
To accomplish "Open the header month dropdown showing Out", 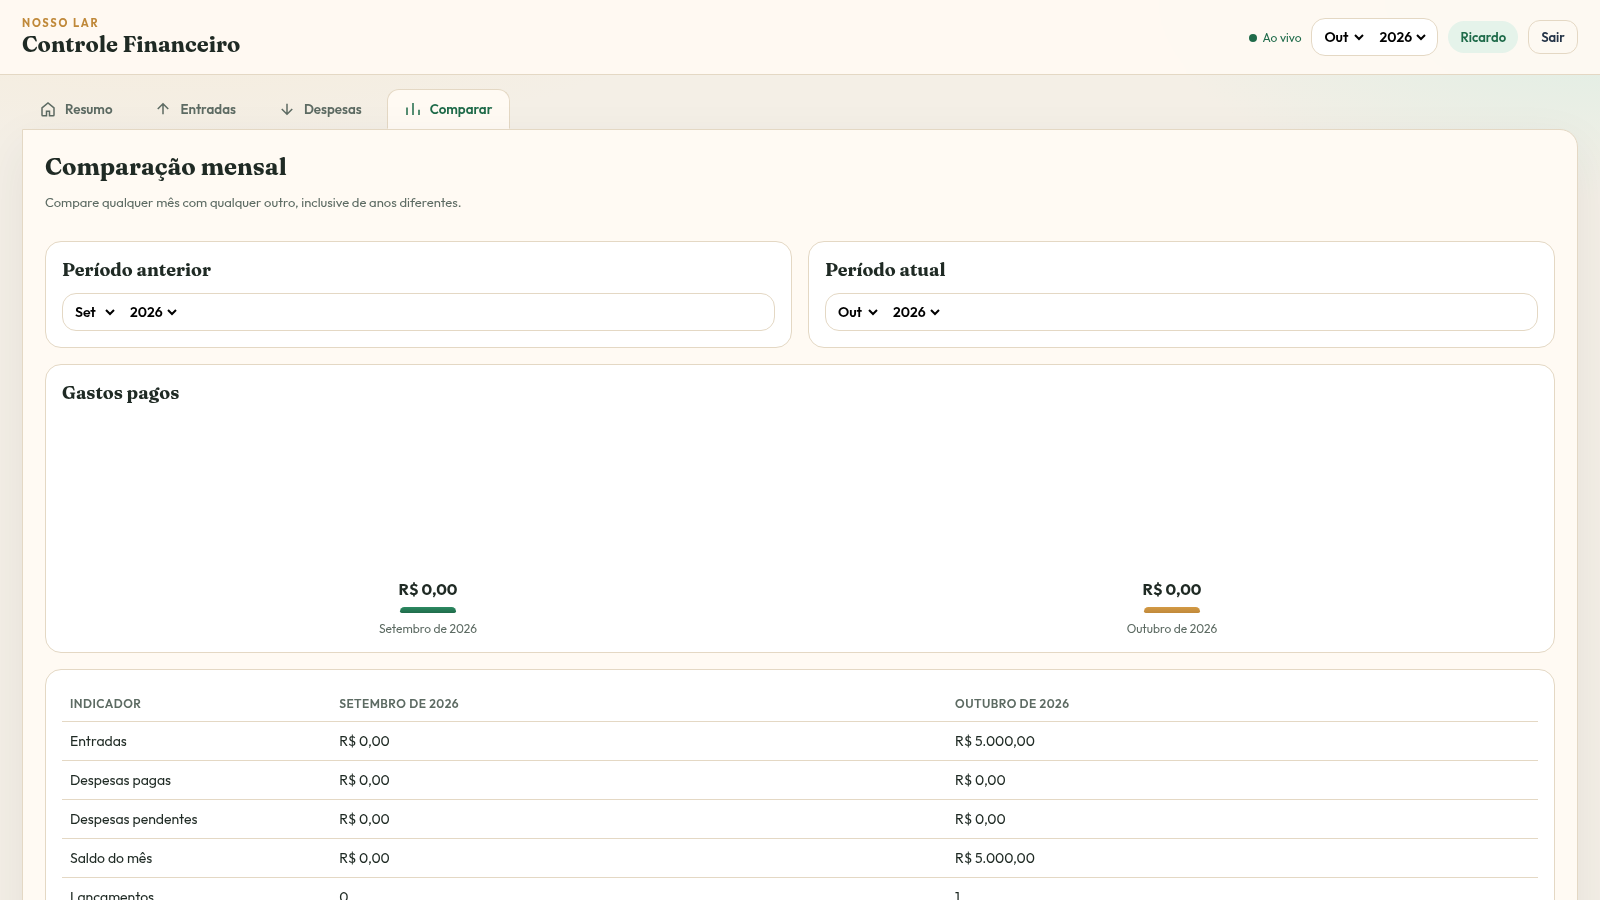I will (x=1344, y=37).
